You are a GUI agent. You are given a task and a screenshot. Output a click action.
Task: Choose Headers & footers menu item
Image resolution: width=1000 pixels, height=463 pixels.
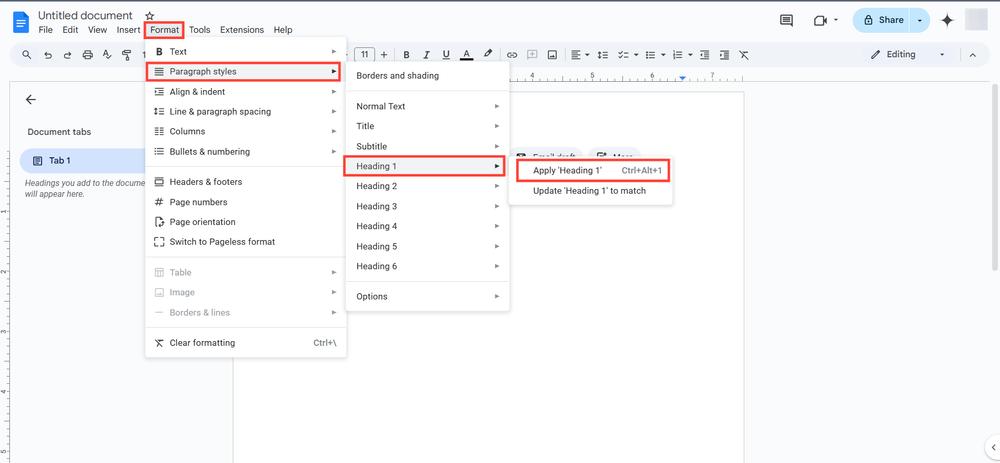[x=246, y=182]
